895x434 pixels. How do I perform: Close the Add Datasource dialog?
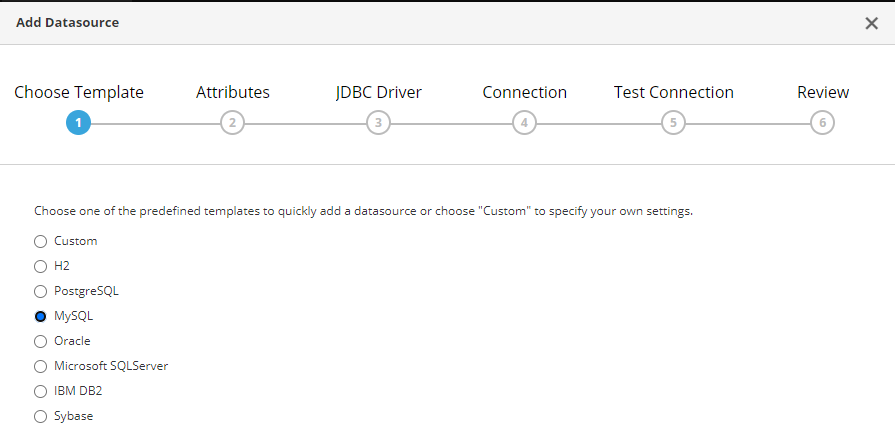pos(871,24)
